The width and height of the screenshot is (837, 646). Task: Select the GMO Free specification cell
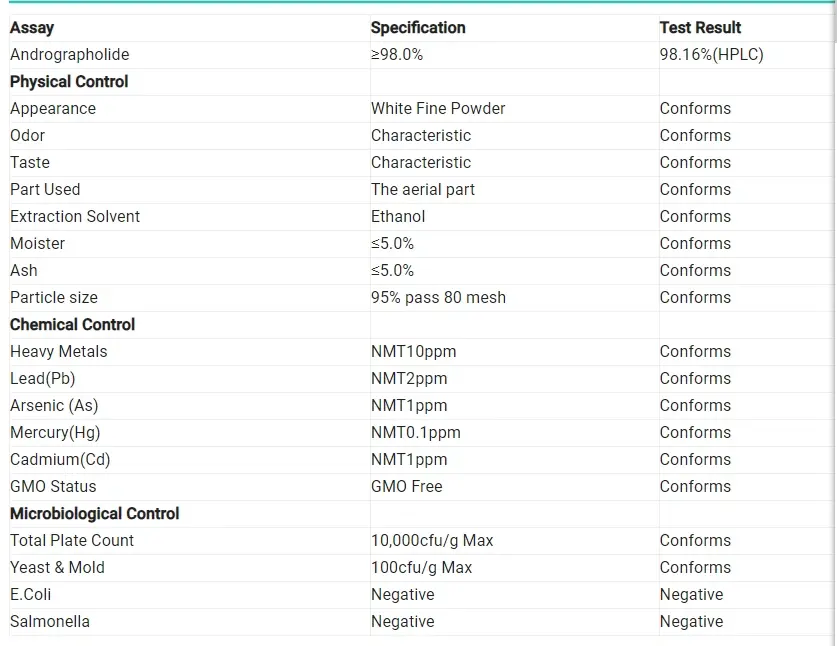point(406,487)
